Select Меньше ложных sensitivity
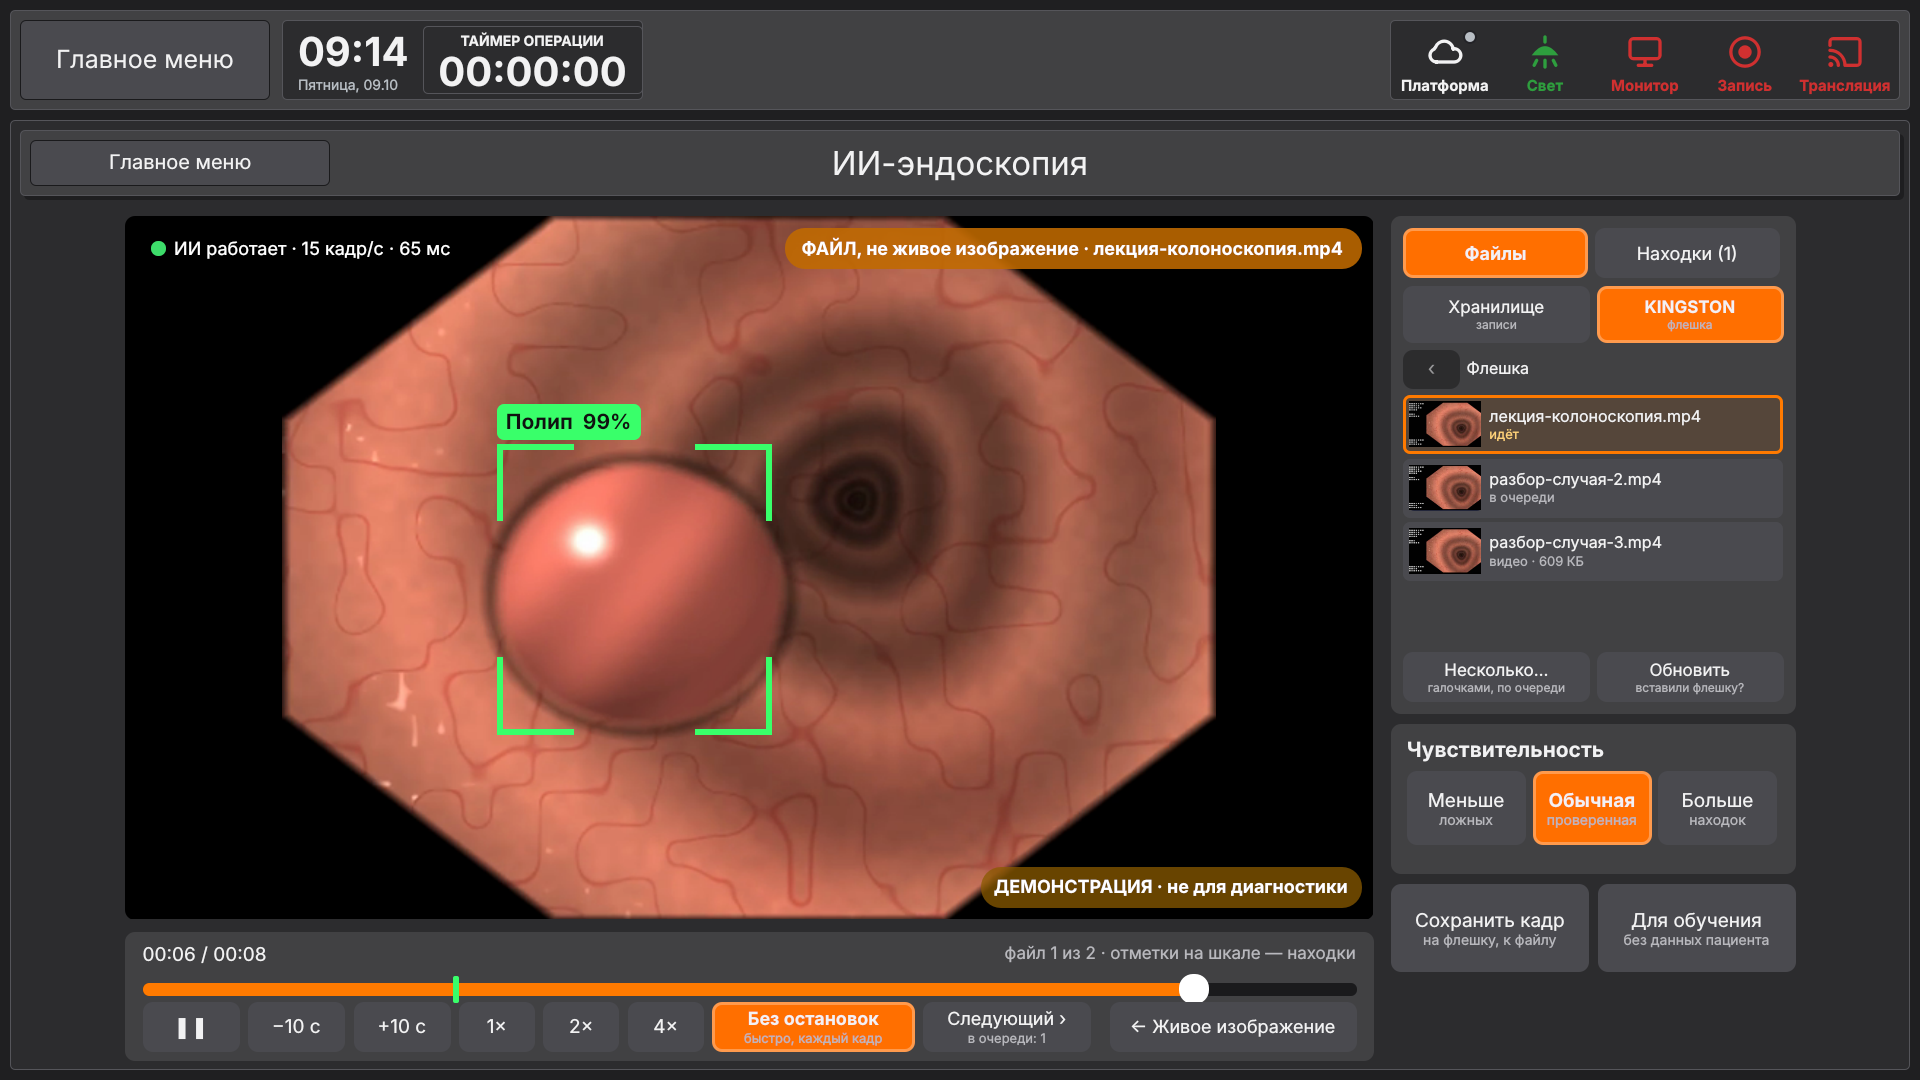 (1465, 808)
